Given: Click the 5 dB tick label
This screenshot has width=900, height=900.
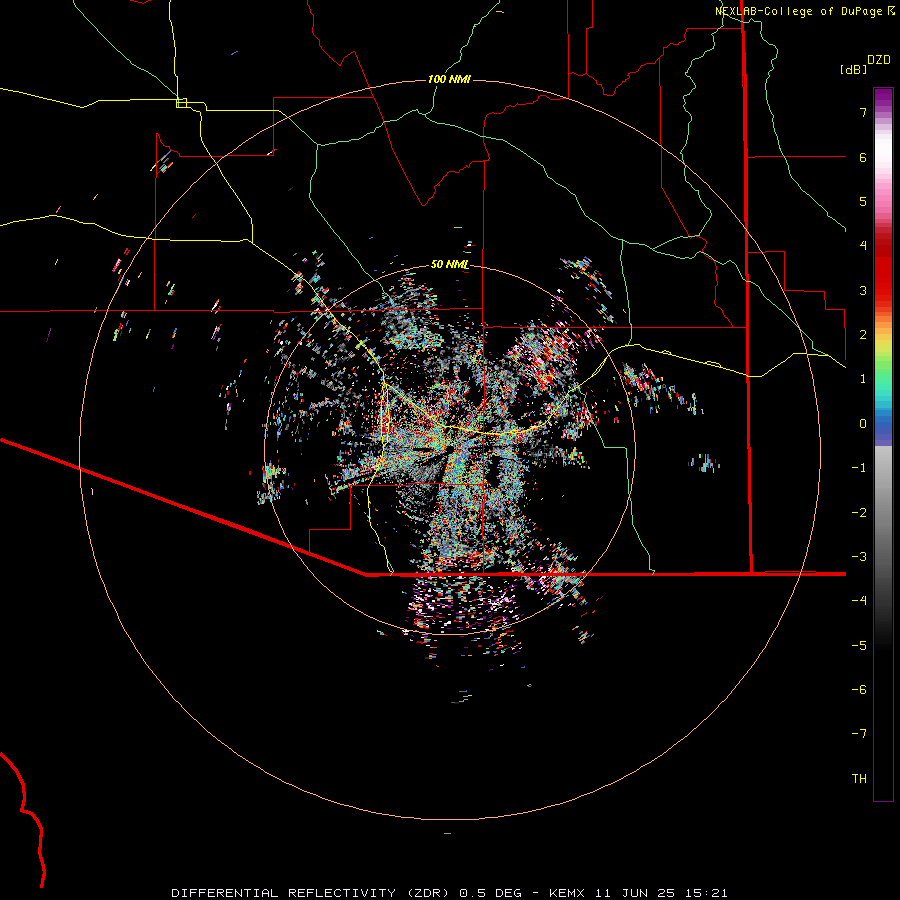Looking at the screenshot, I should point(863,201).
